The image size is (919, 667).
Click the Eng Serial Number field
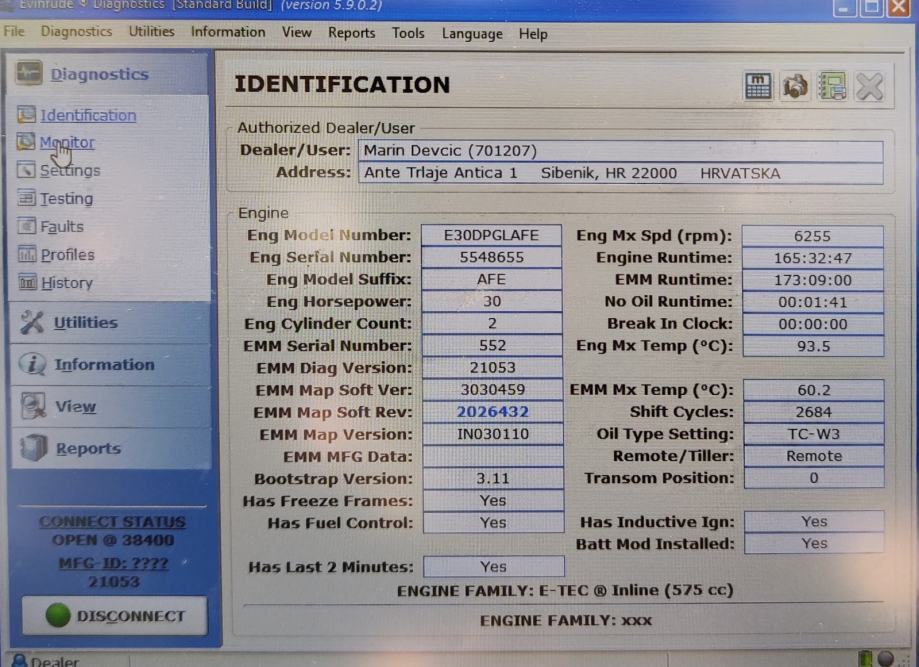[491, 258]
